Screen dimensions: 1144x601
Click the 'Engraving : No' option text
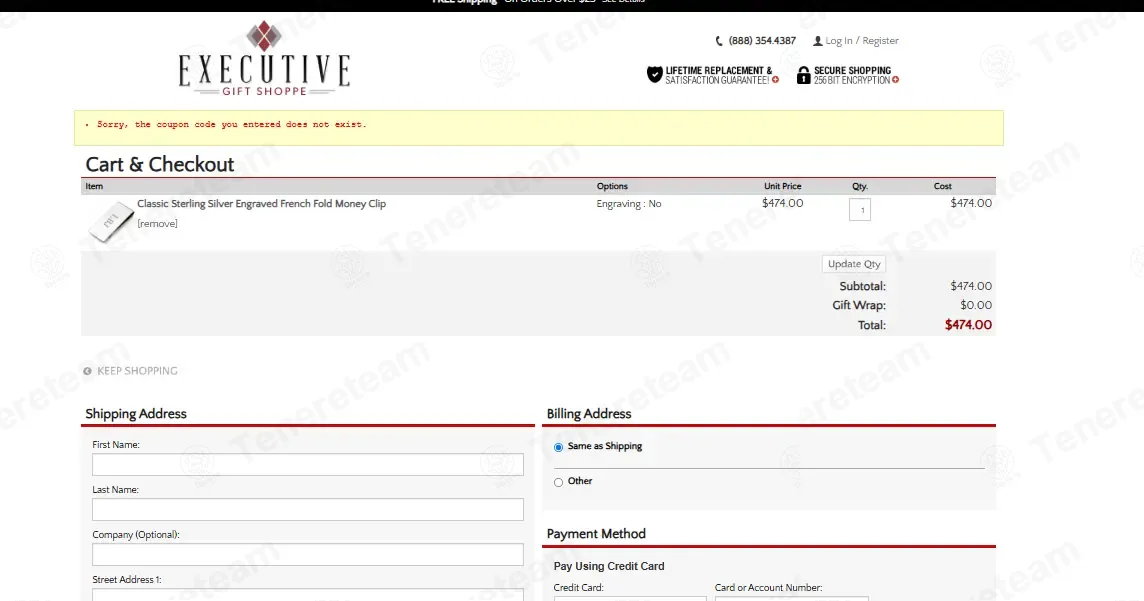(629, 204)
